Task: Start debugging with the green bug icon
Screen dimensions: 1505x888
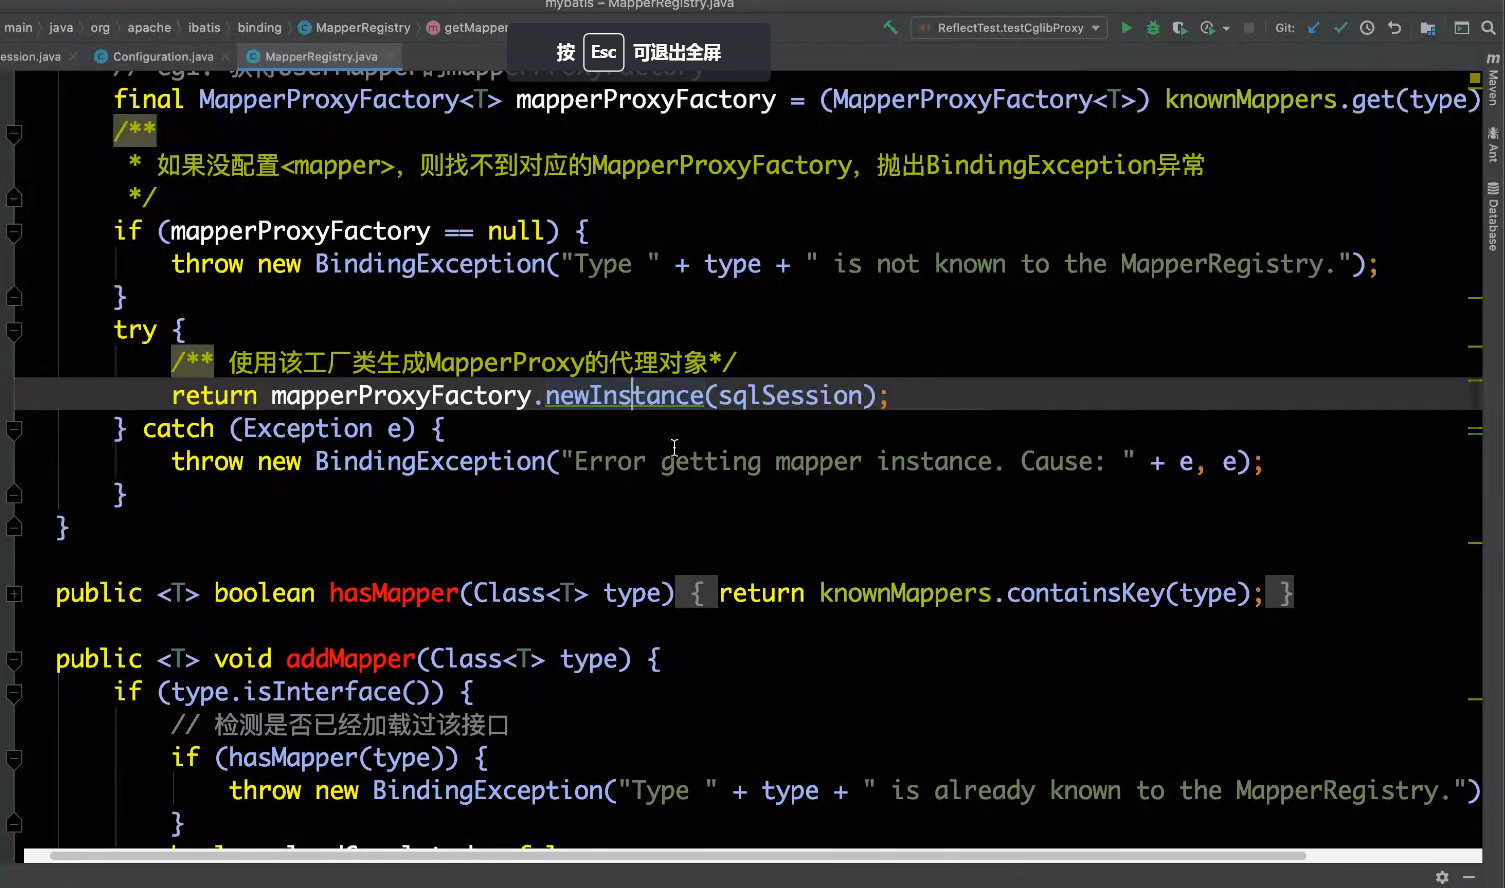Action: pyautogui.click(x=1153, y=28)
